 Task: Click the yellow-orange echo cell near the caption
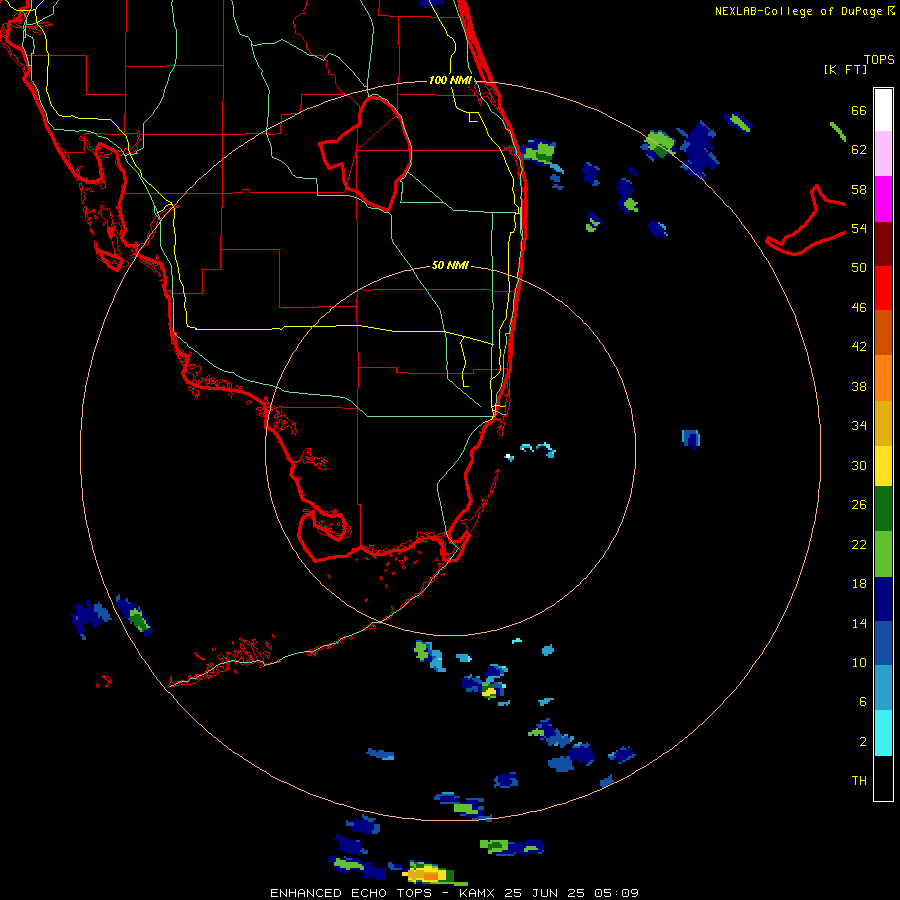[x=428, y=874]
